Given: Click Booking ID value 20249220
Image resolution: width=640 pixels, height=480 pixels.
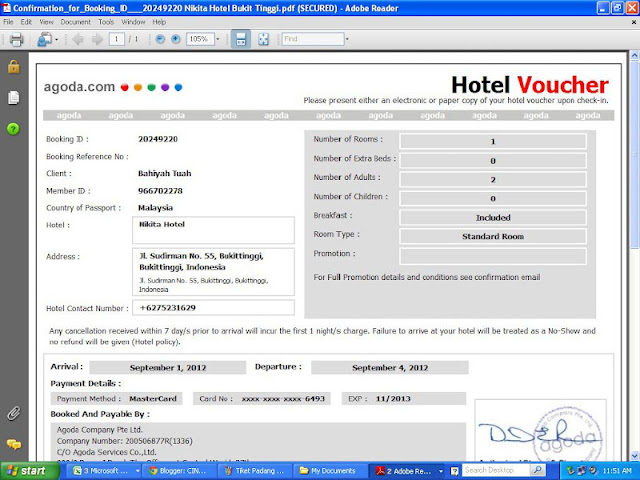Looking at the screenshot, I should [x=158, y=139].
